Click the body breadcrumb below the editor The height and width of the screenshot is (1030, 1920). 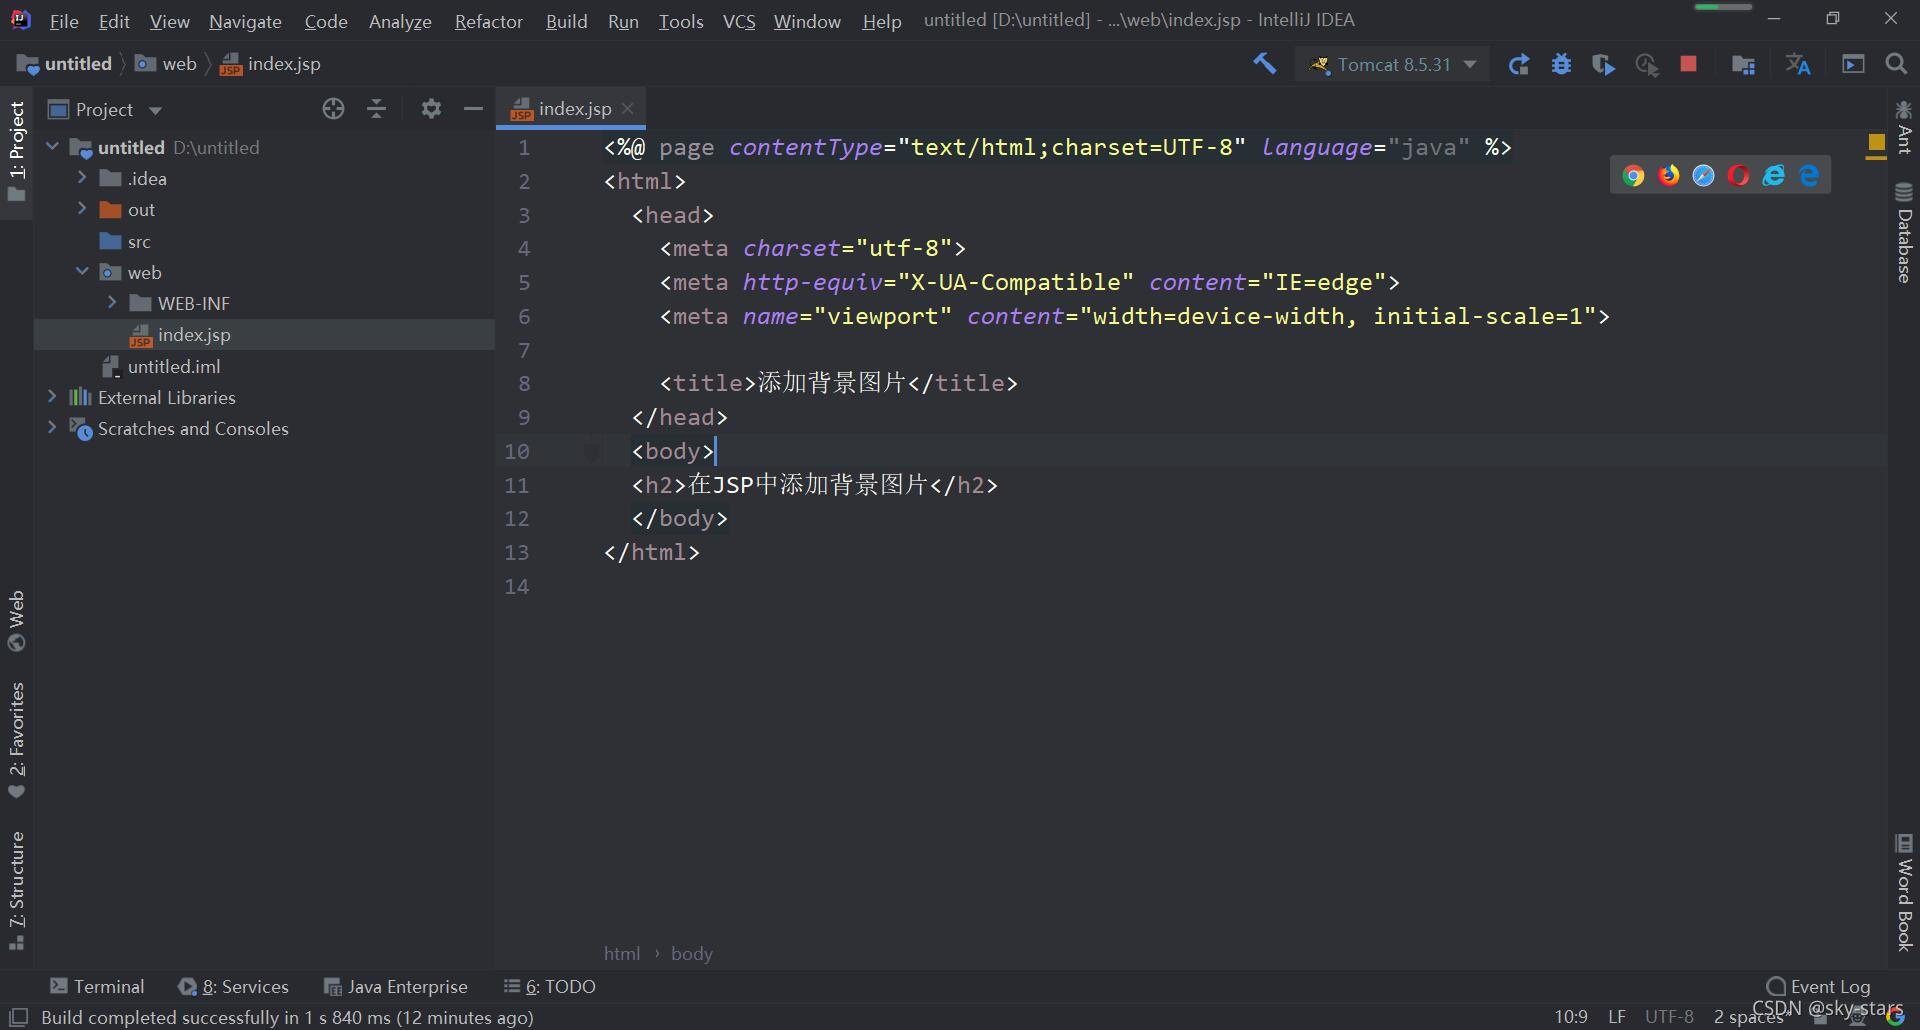[692, 953]
